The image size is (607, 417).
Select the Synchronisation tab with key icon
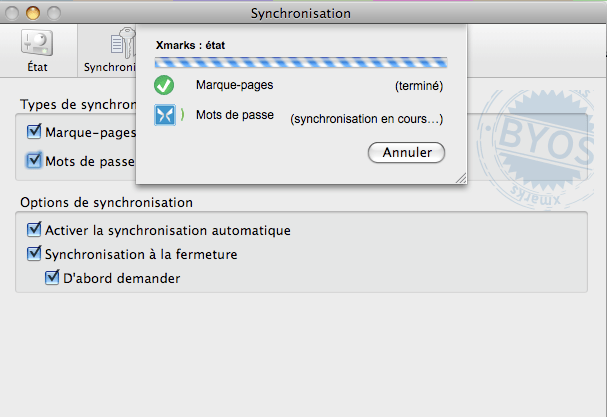(x=109, y=51)
